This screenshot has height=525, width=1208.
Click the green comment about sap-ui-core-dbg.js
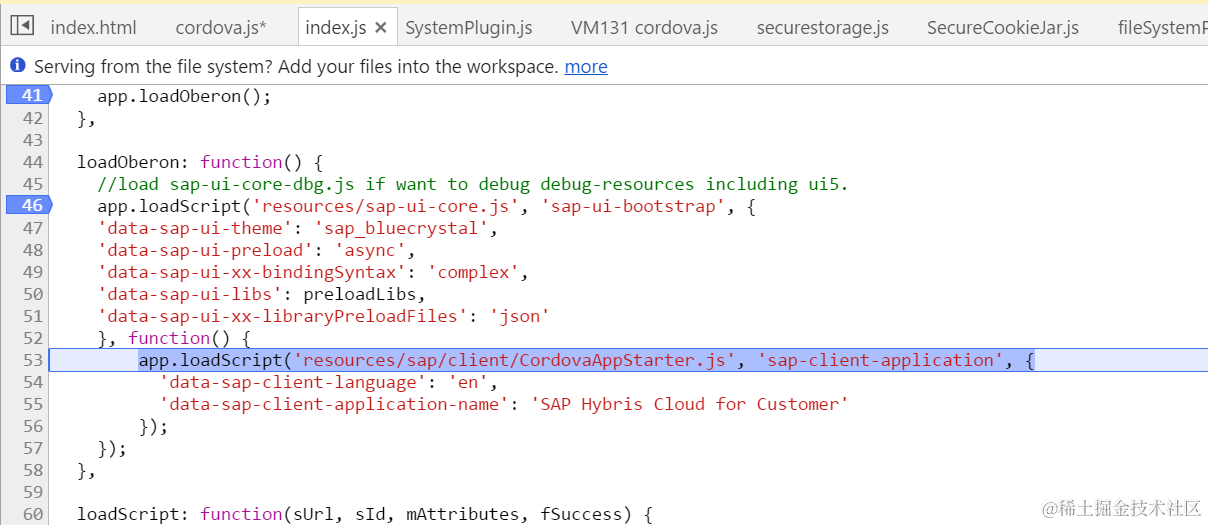(473, 184)
